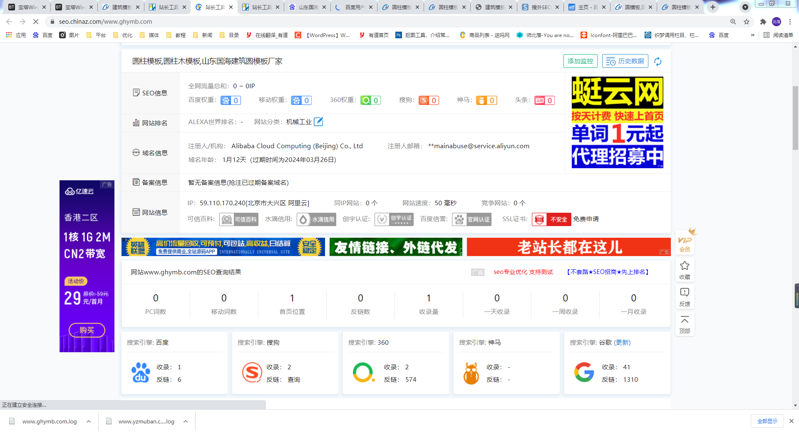Screen dimensions: 799x433
Task: Click the Sogou search engine logo
Action: [x=252, y=373]
